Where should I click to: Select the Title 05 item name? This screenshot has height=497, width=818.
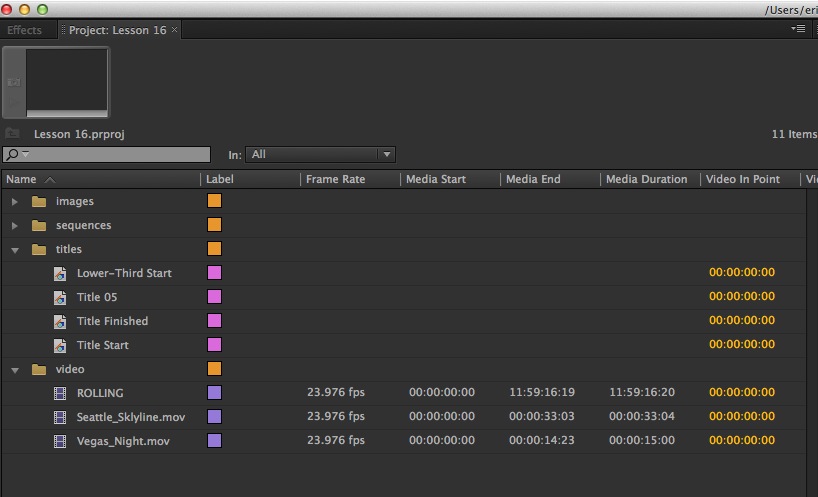[97, 297]
